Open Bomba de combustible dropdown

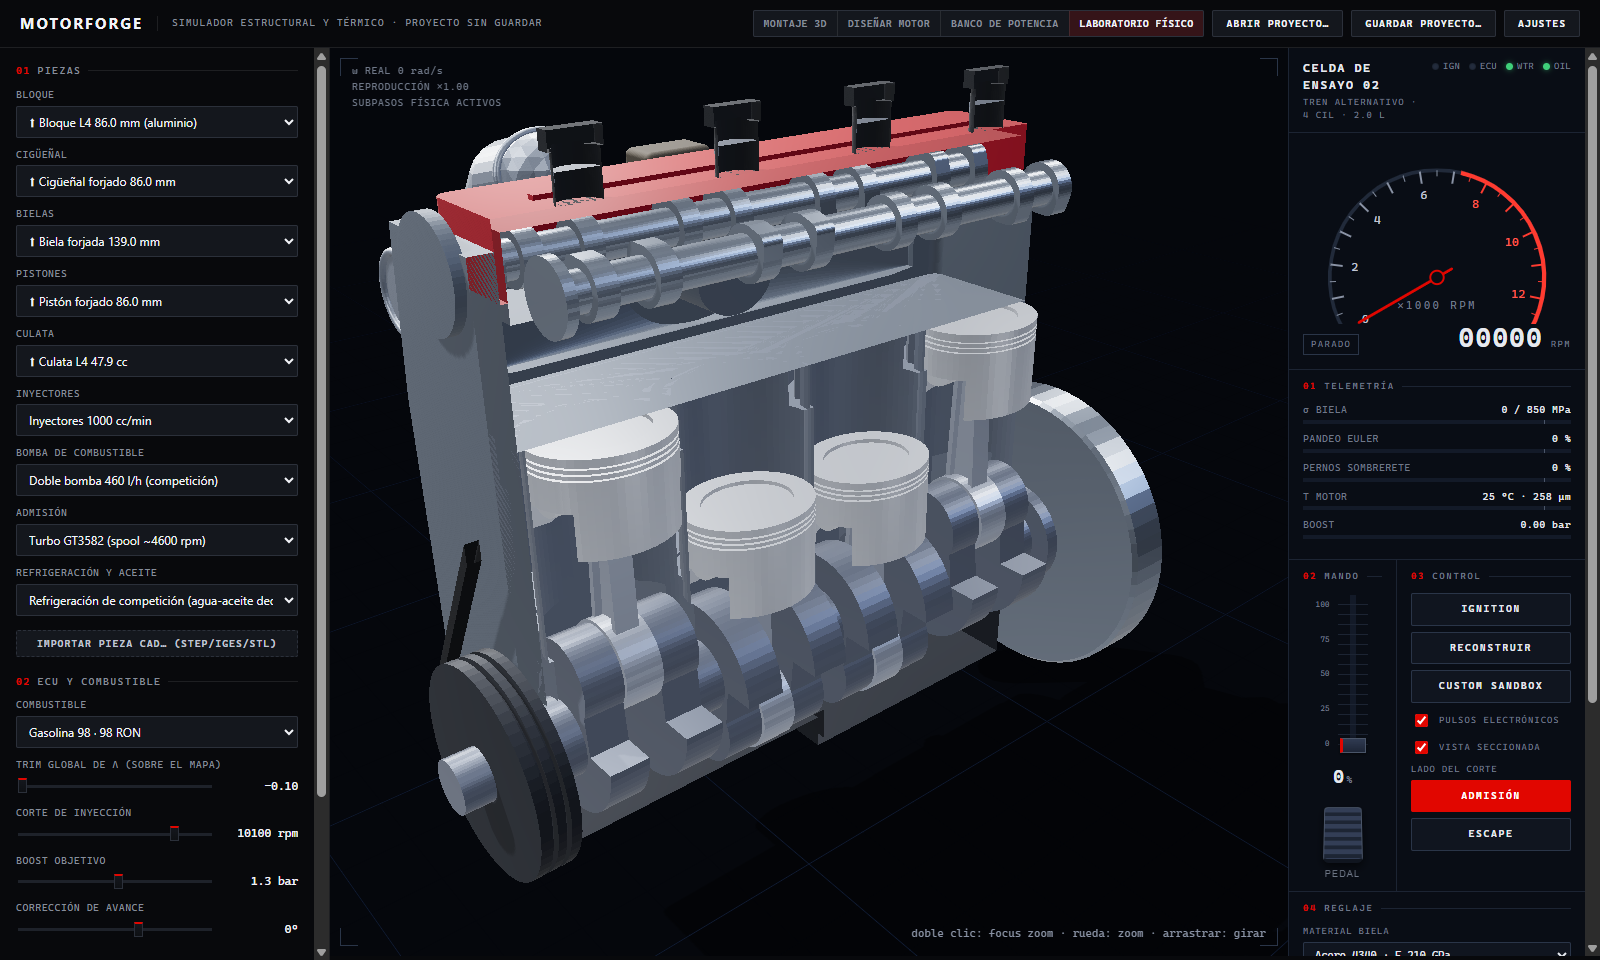(x=157, y=480)
